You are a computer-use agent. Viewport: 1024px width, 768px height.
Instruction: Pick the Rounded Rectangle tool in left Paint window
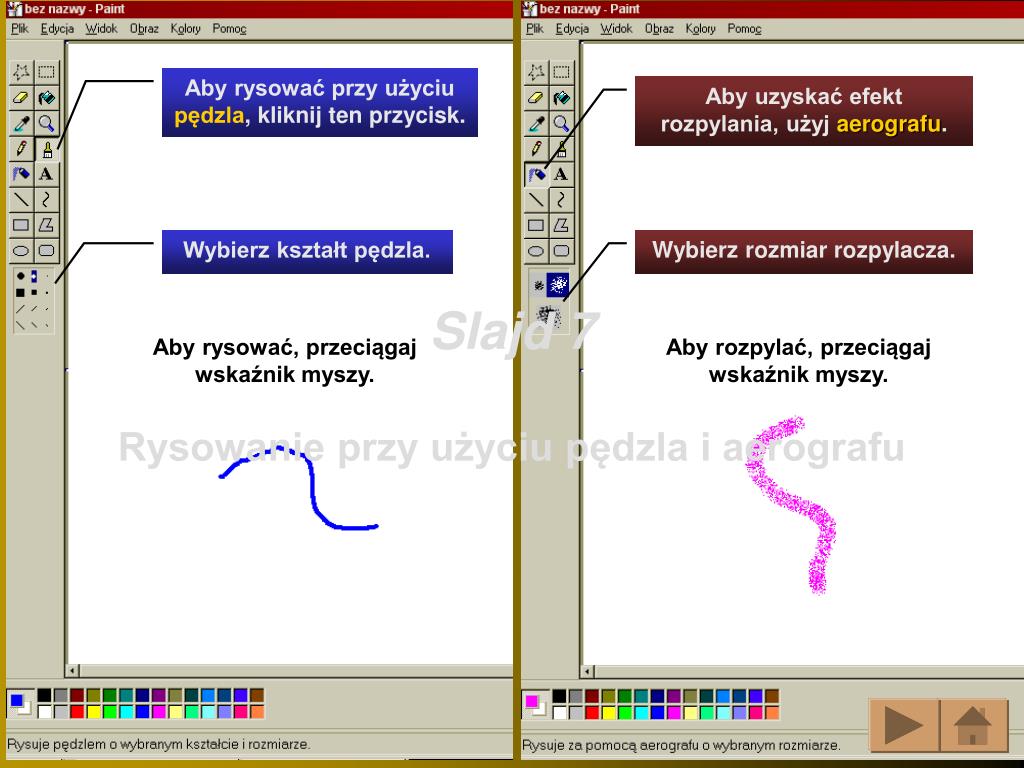click(x=46, y=250)
